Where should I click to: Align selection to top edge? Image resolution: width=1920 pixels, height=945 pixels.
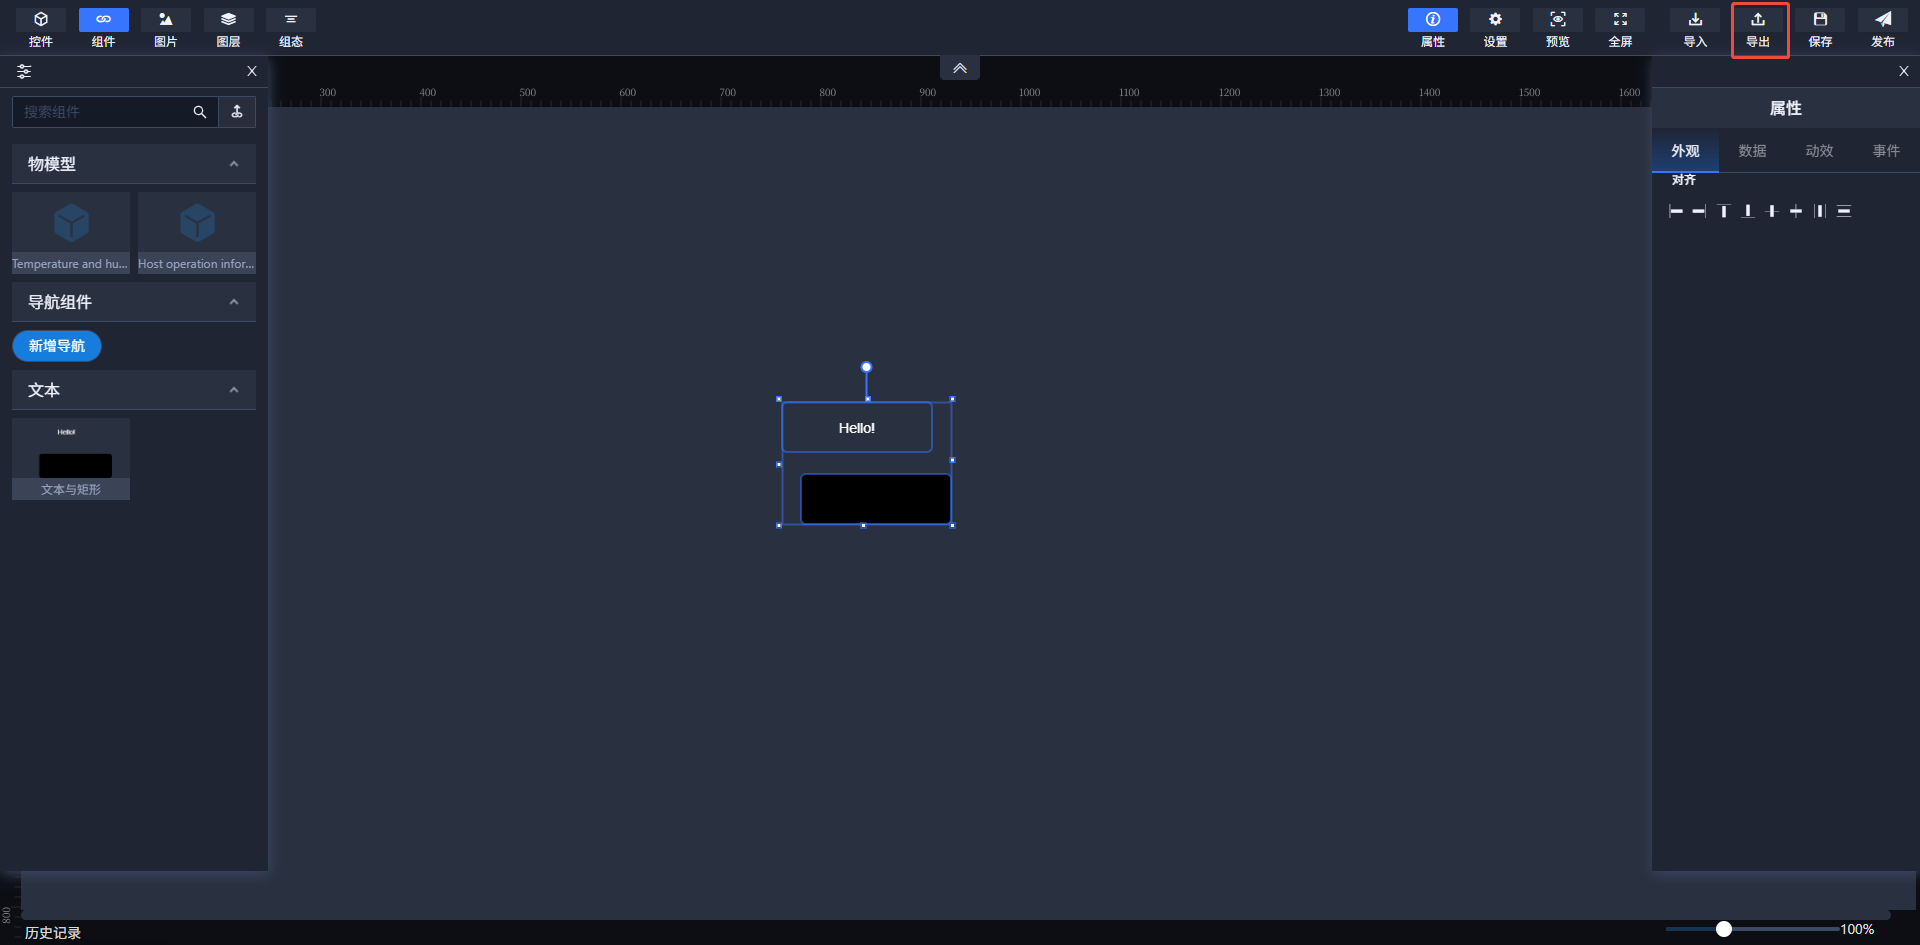(1724, 211)
